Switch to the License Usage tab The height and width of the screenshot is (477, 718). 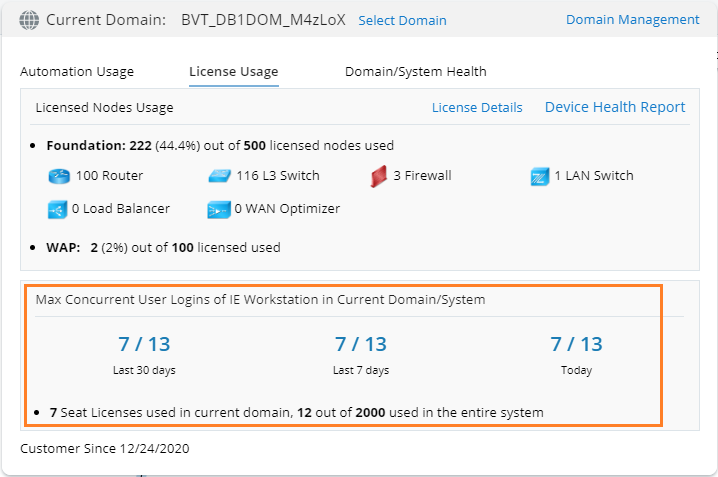(x=234, y=72)
